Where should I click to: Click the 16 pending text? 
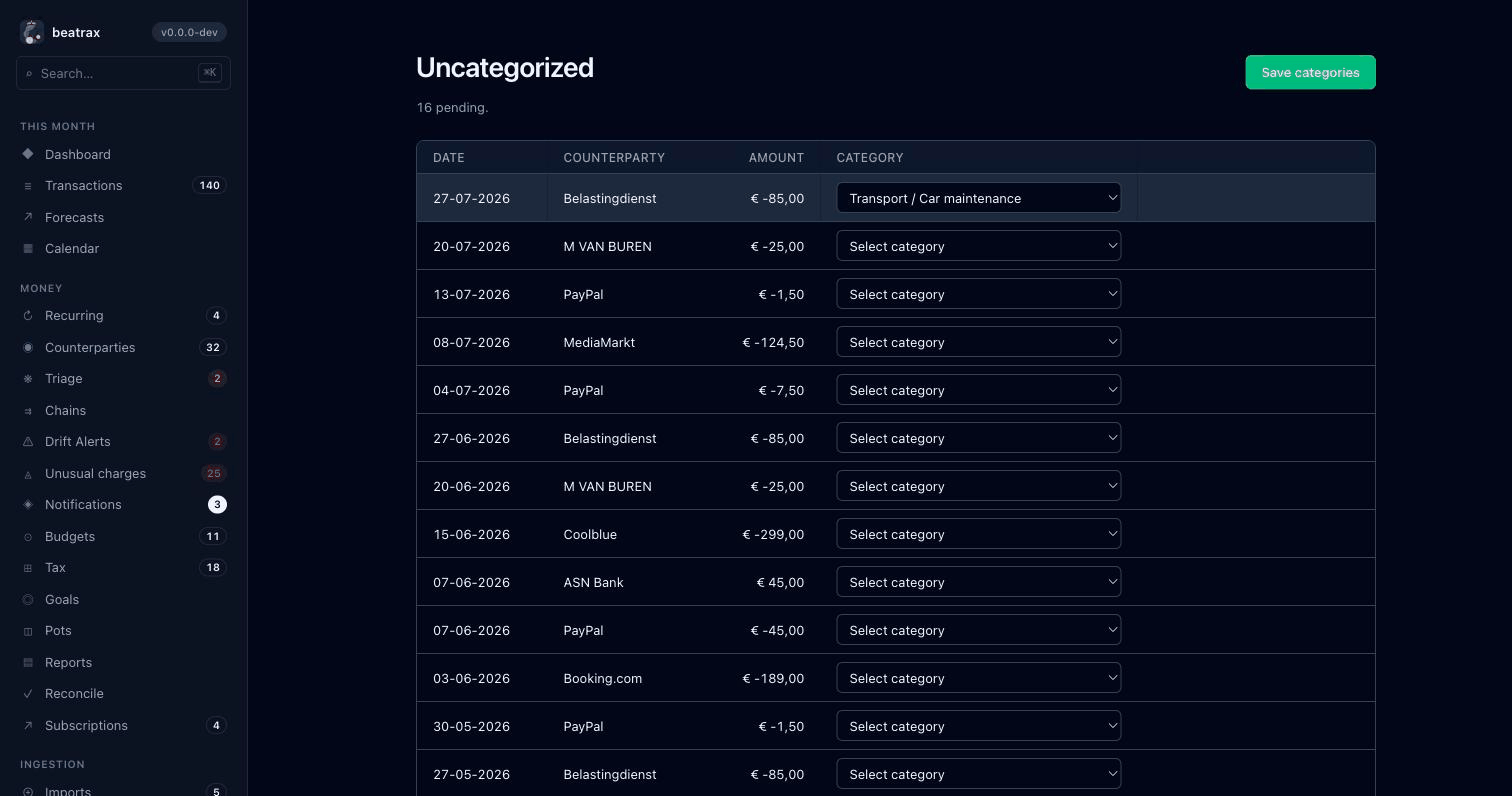click(452, 108)
